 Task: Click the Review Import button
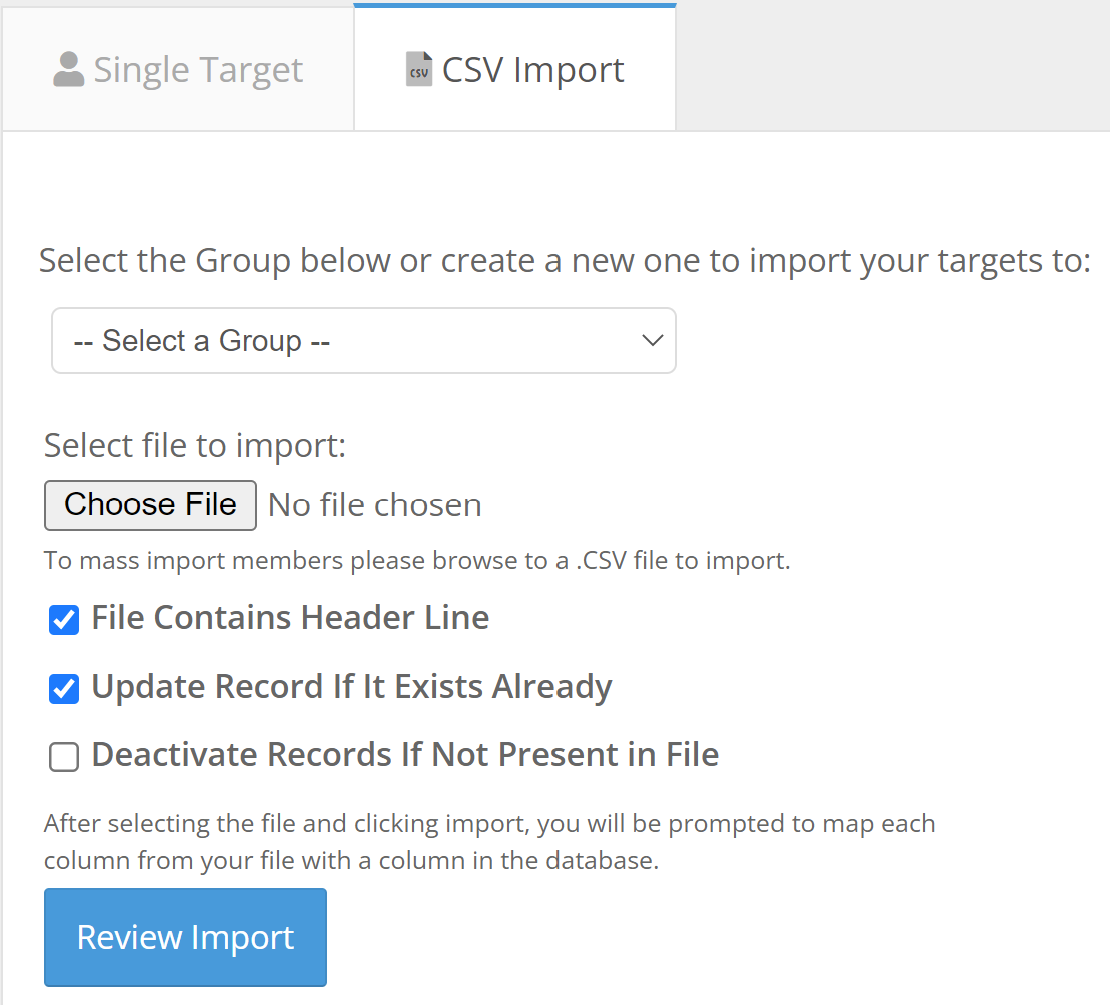pyautogui.click(x=185, y=937)
